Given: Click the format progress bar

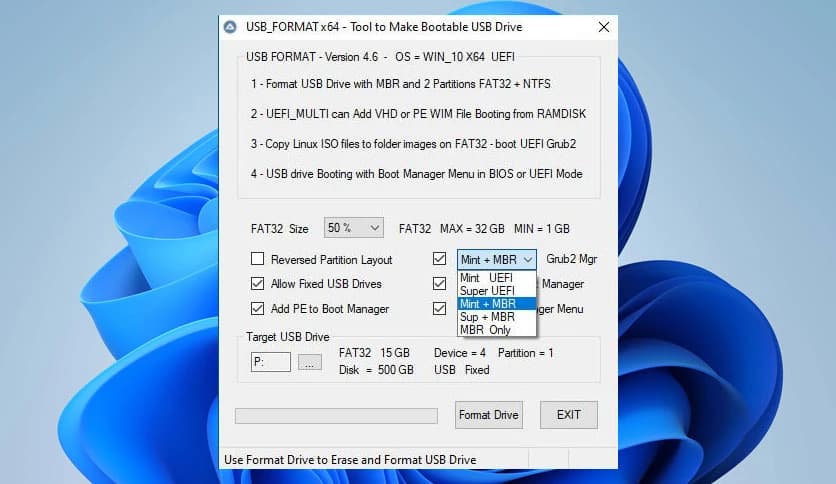Looking at the screenshot, I should pos(336,416).
